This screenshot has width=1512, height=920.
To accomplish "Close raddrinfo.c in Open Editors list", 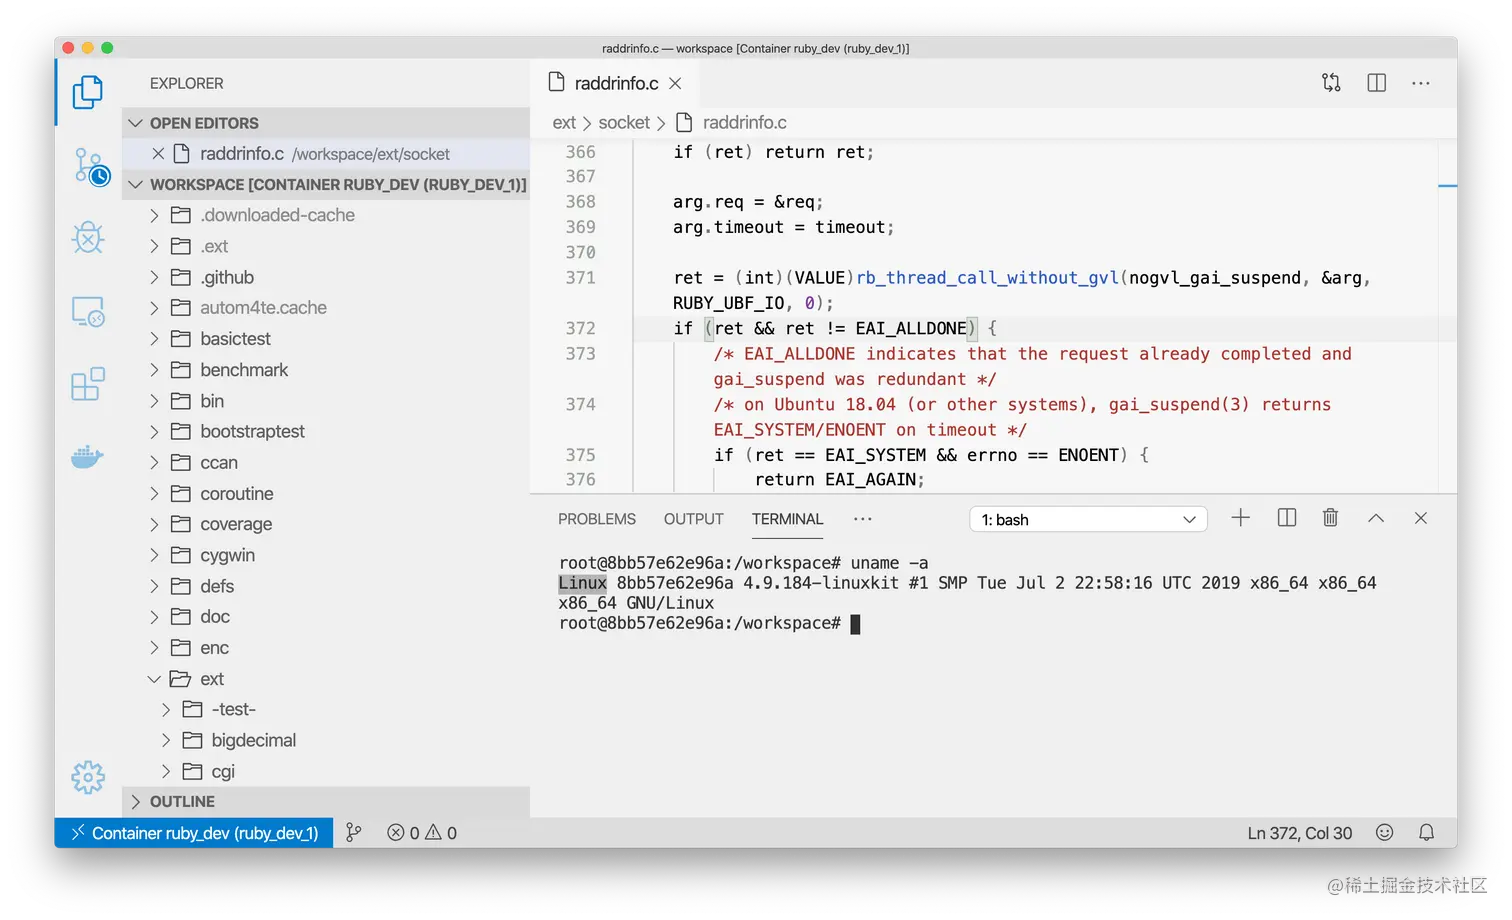I will click(x=158, y=154).
